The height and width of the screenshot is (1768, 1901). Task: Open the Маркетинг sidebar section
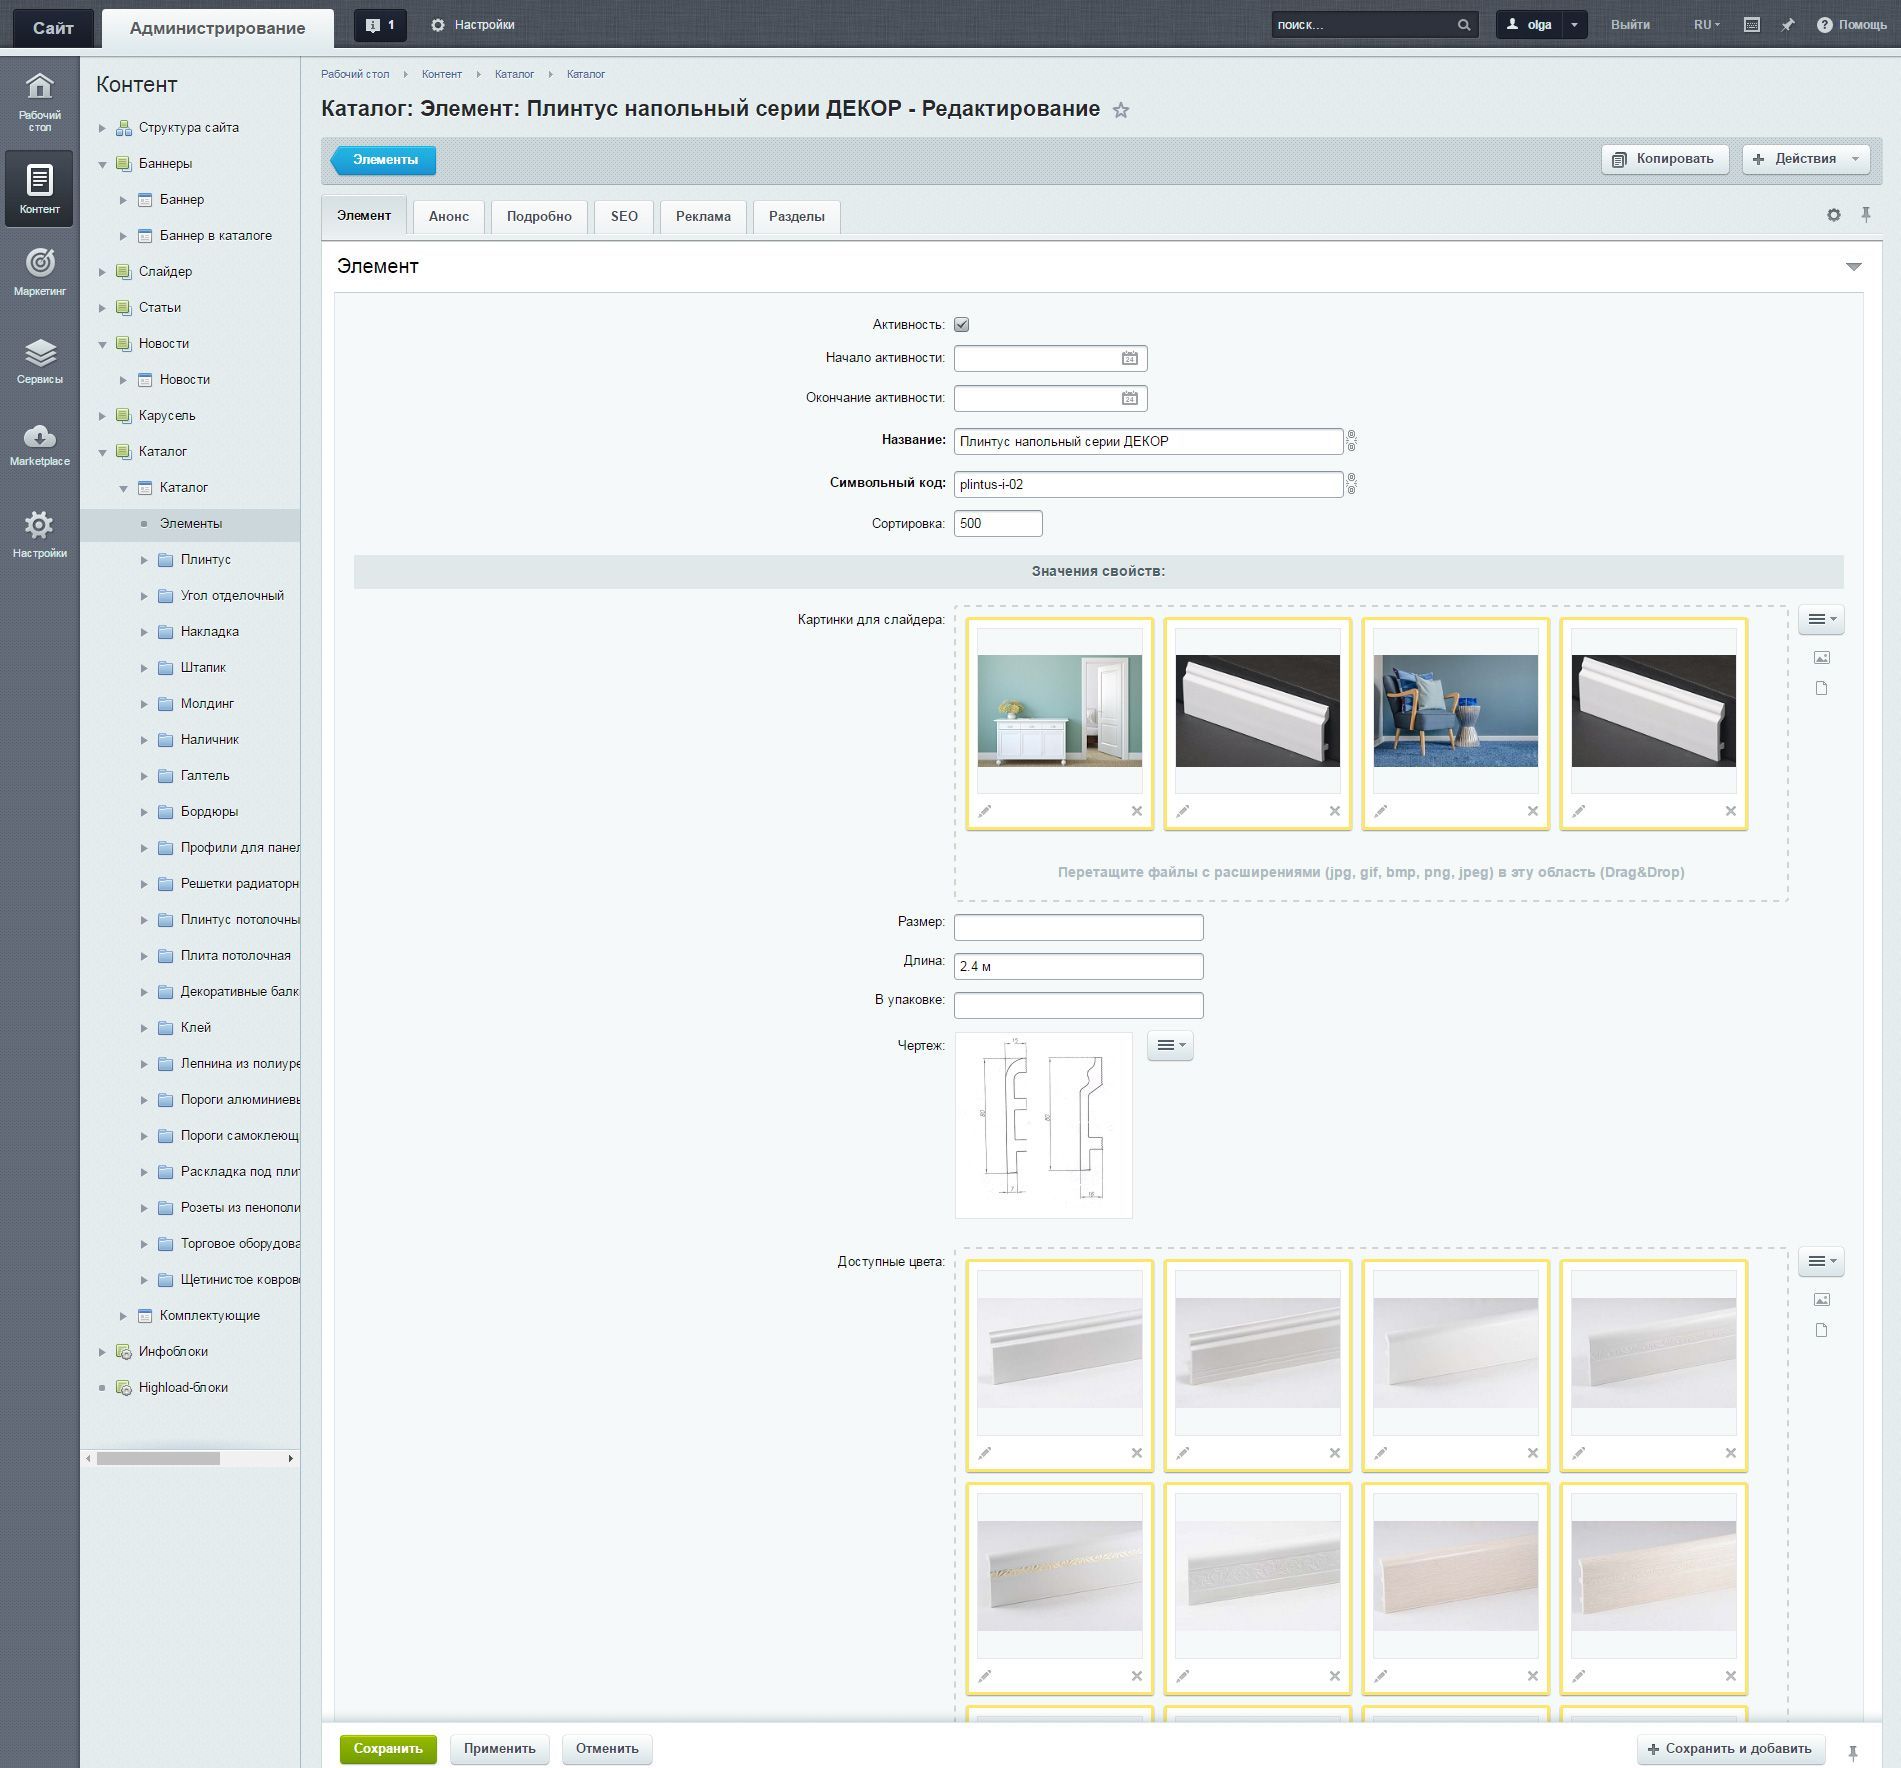(39, 272)
